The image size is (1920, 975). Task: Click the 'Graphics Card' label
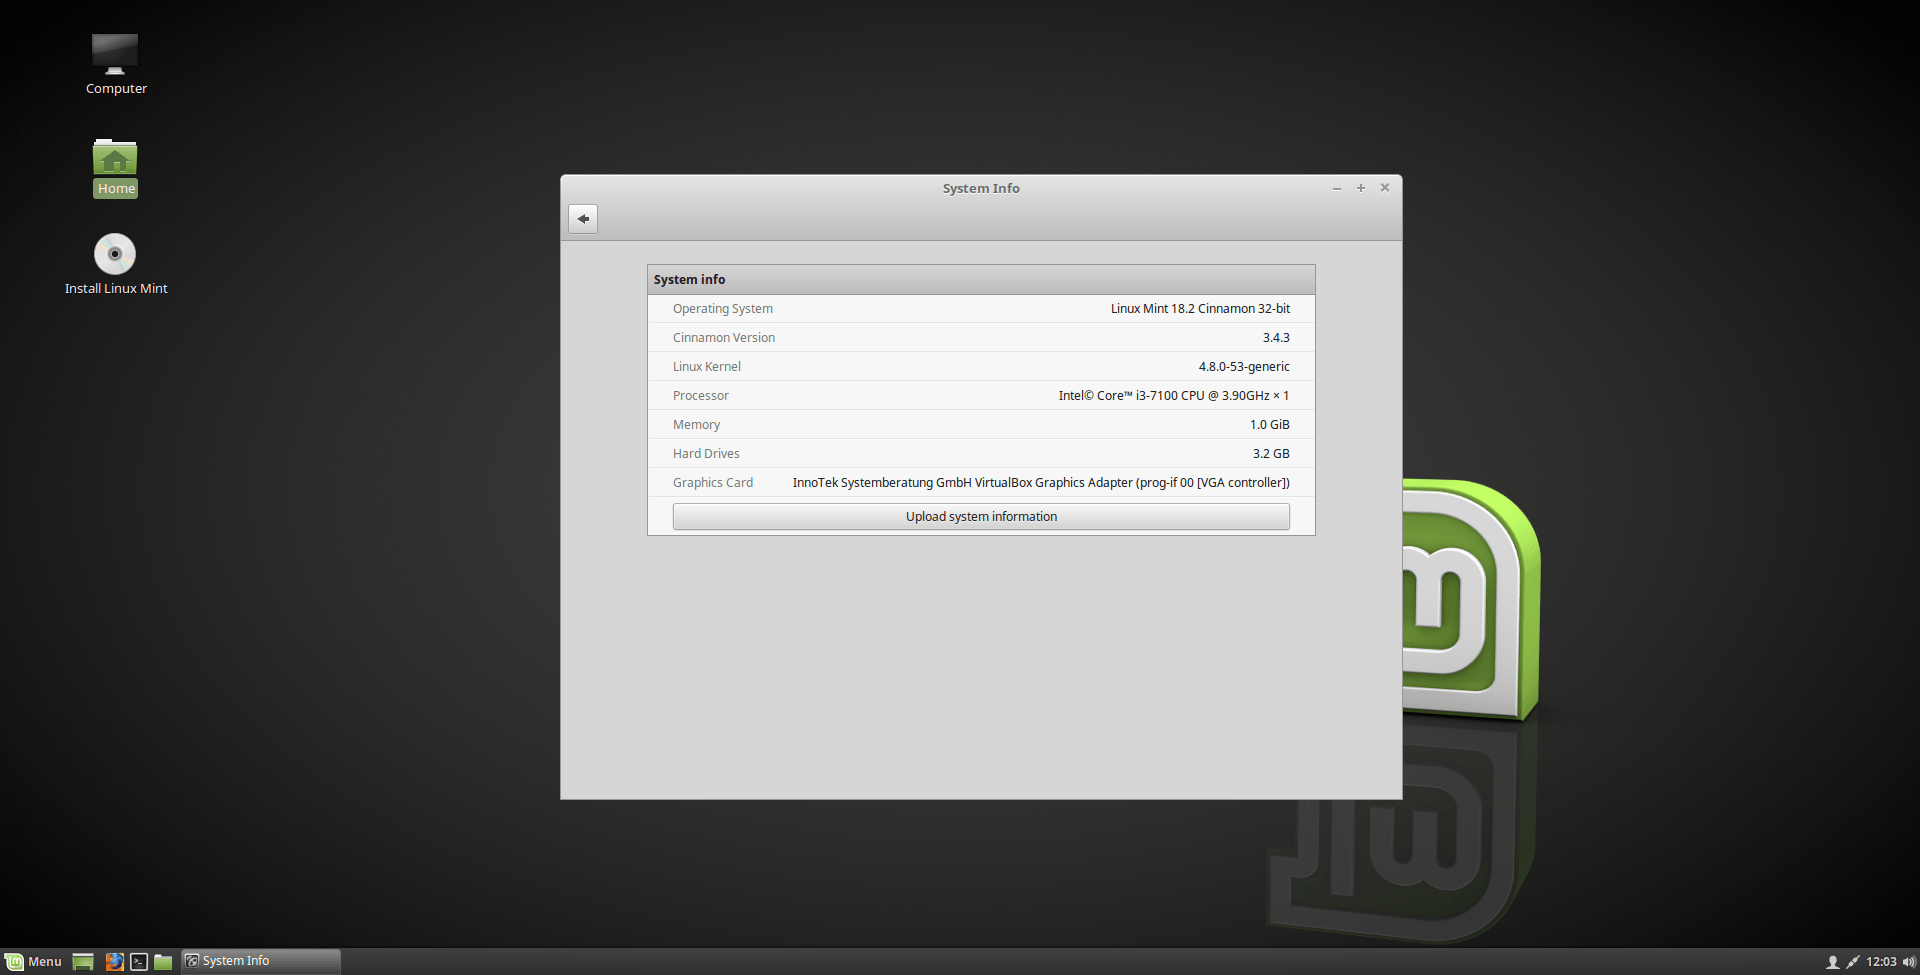(x=713, y=483)
